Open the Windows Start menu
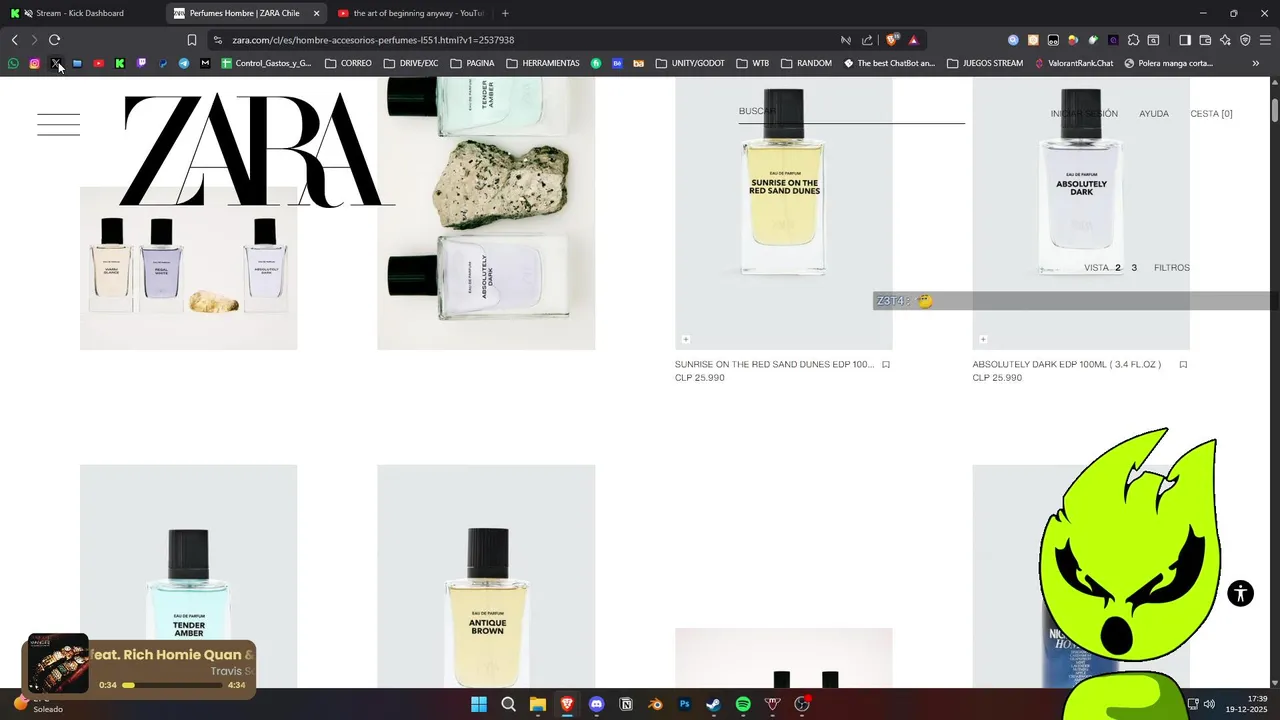The width and height of the screenshot is (1280, 720). (x=479, y=704)
